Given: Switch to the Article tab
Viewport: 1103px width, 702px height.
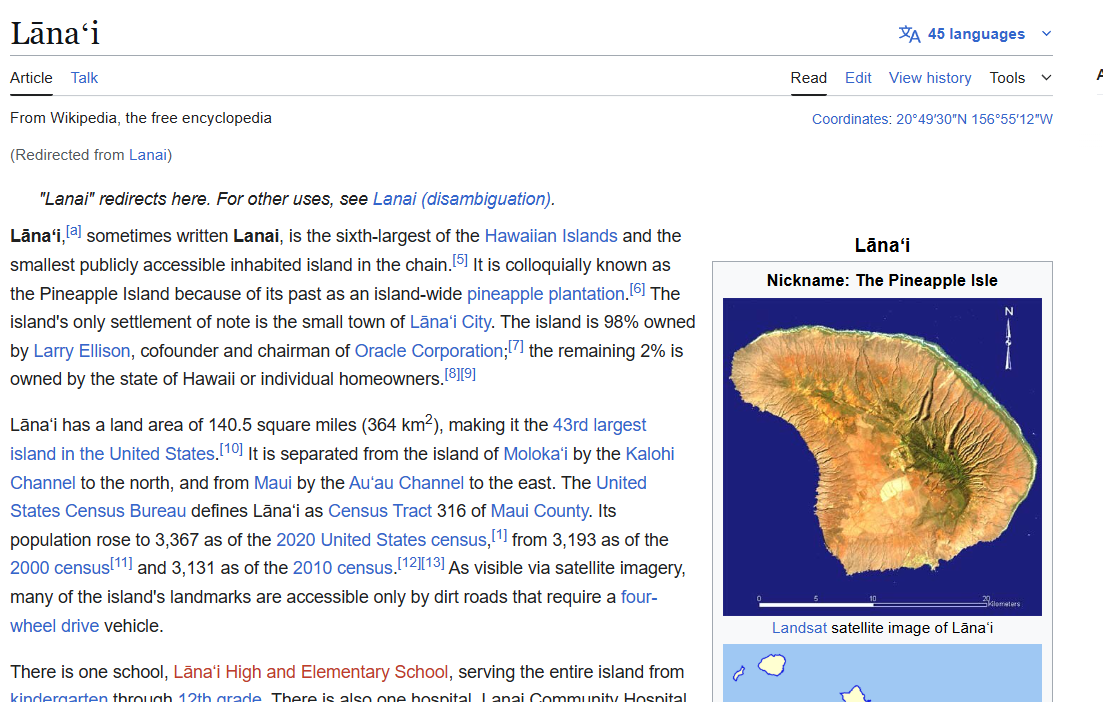Looking at the screenshot, I should point(31,78).
